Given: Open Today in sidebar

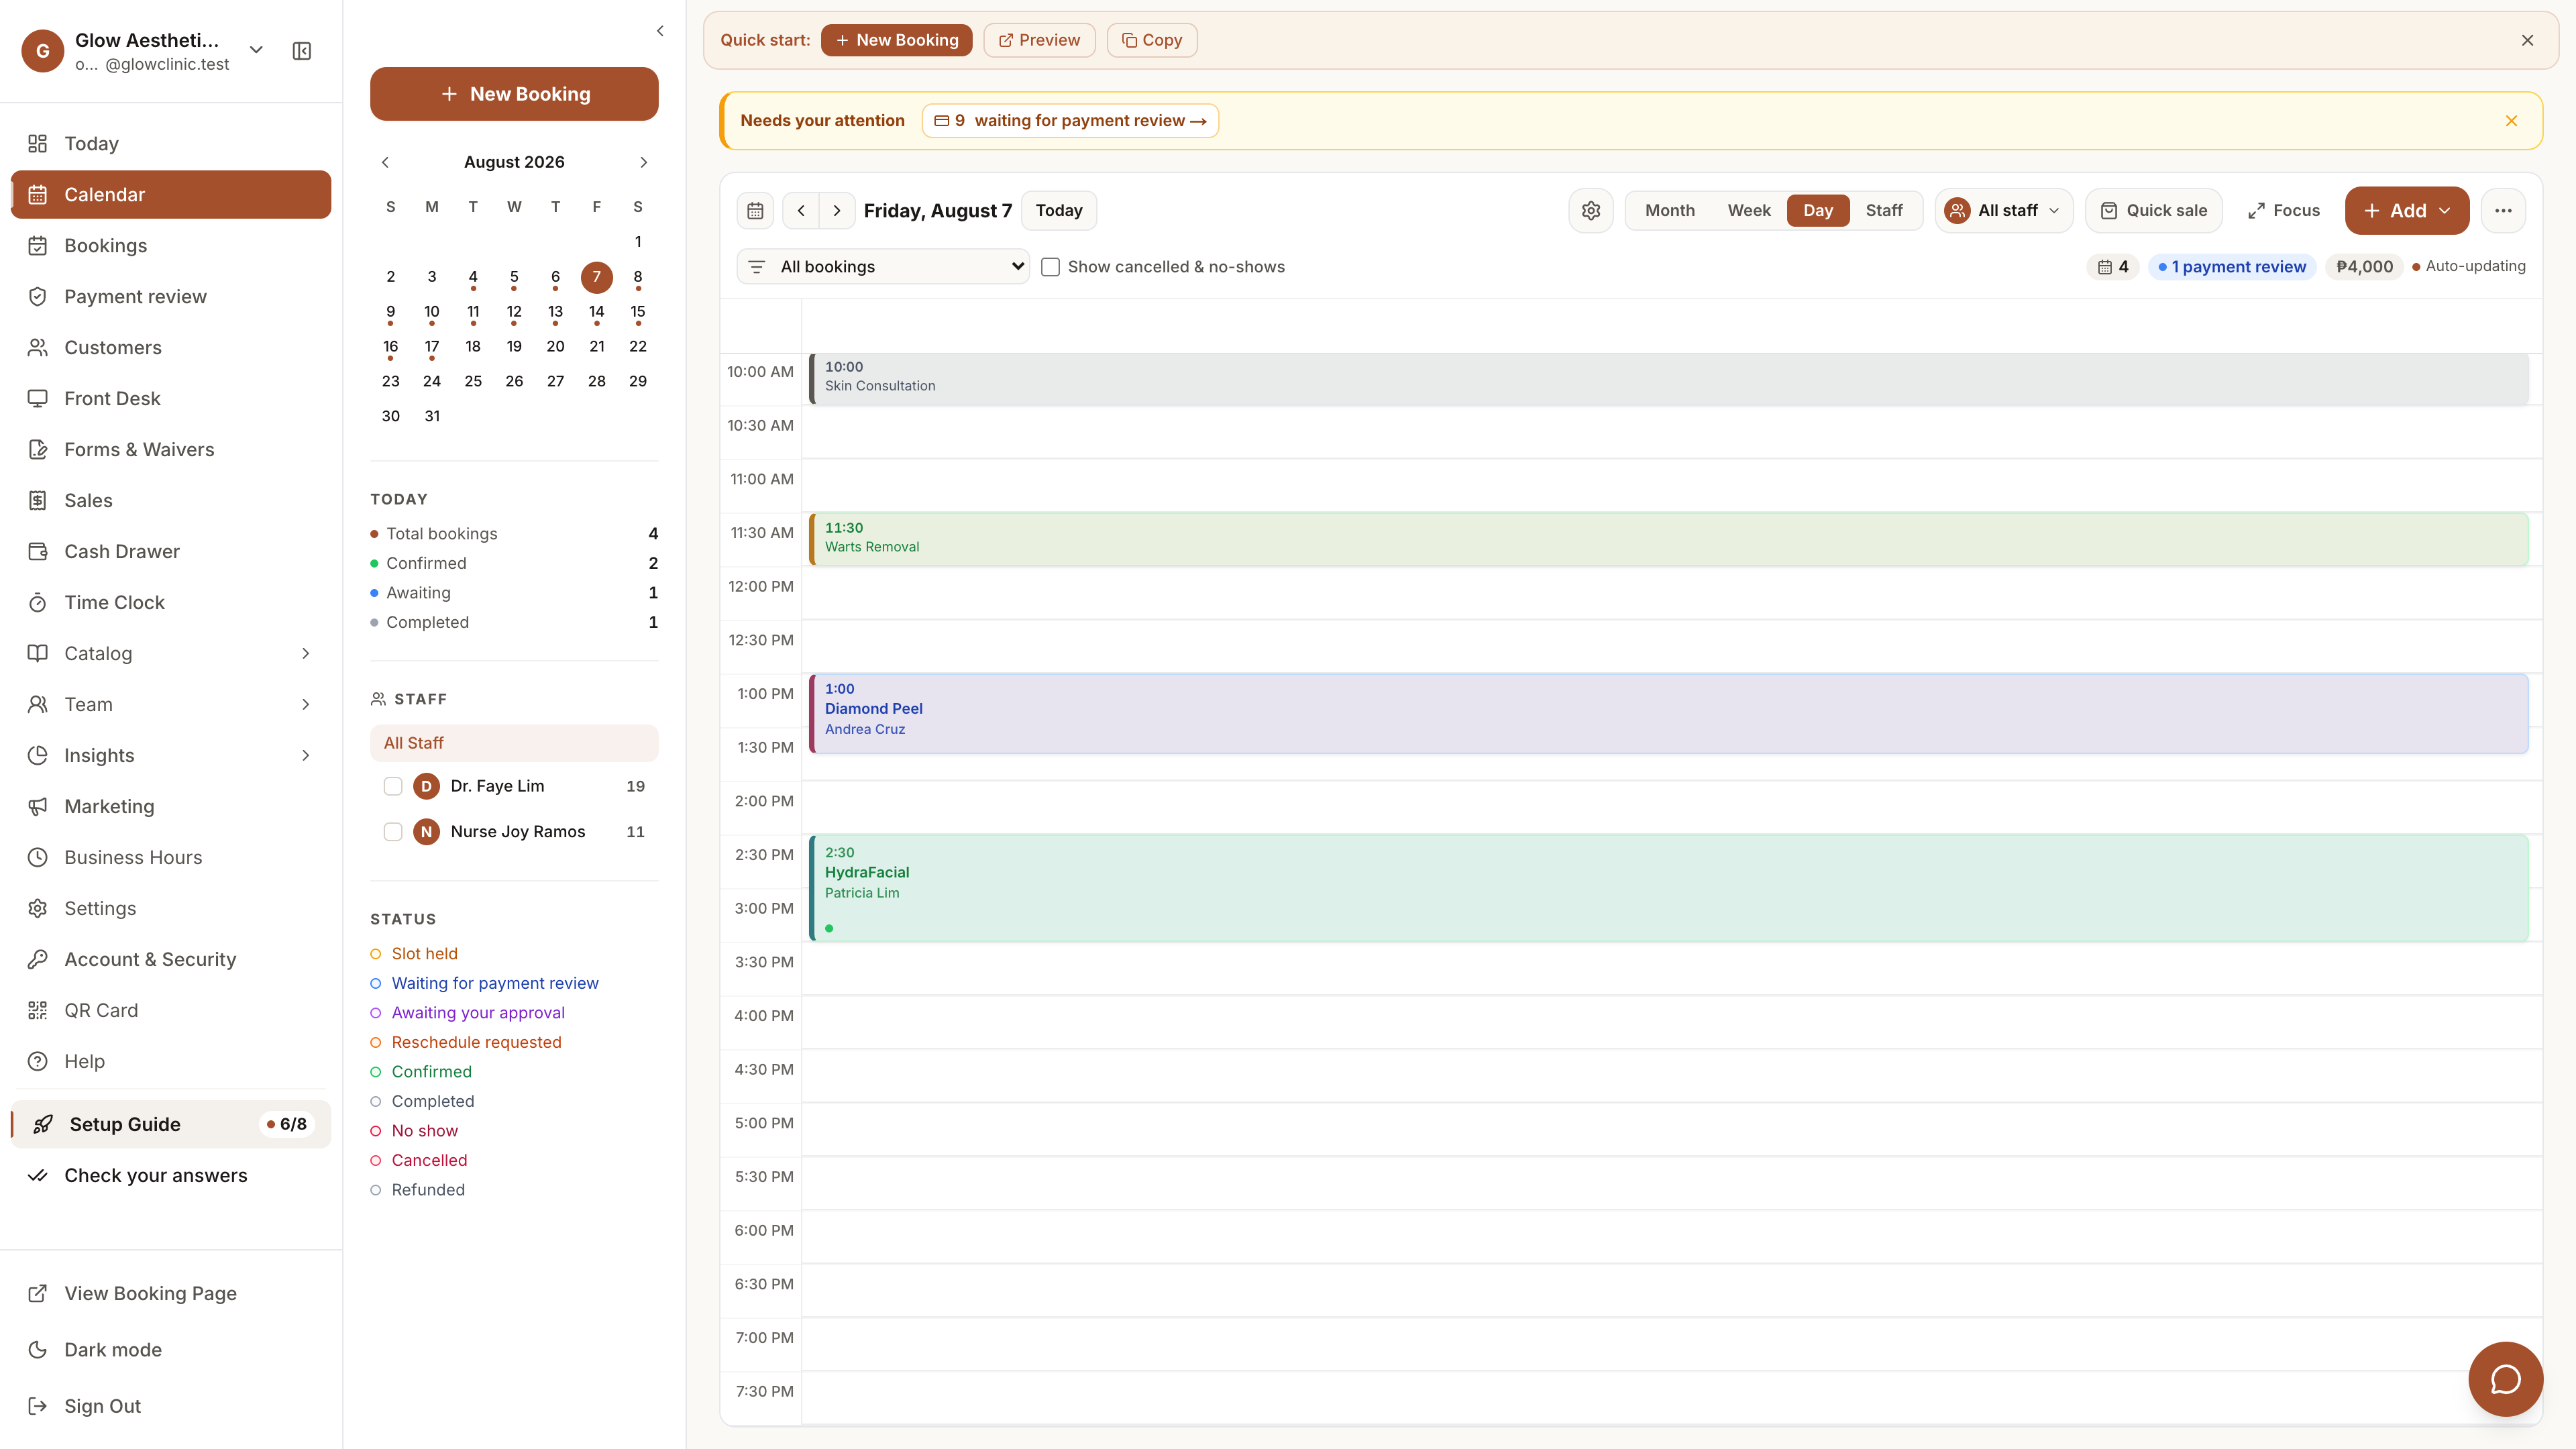Looking at the screenshot, I should (171, 143).
